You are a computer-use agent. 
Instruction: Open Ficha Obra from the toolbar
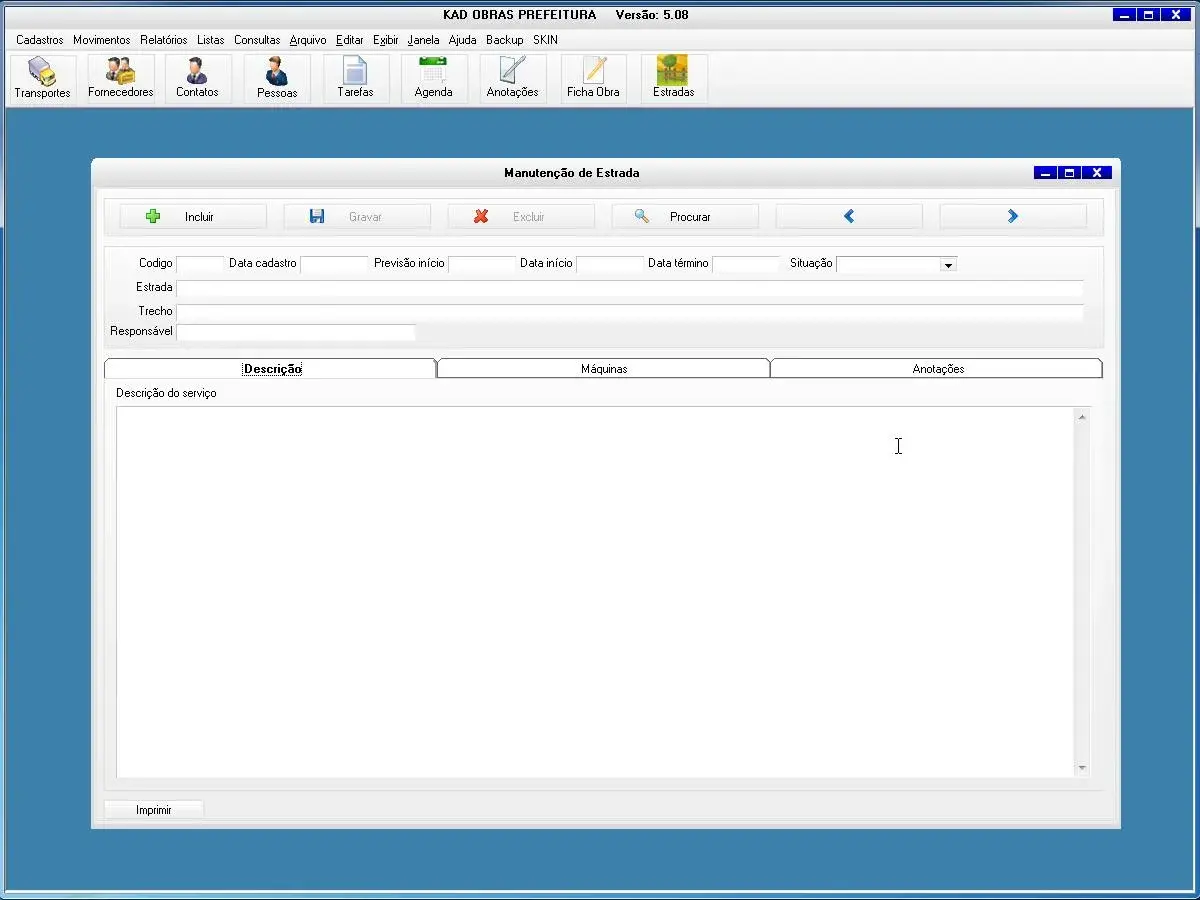coord(594,79)
